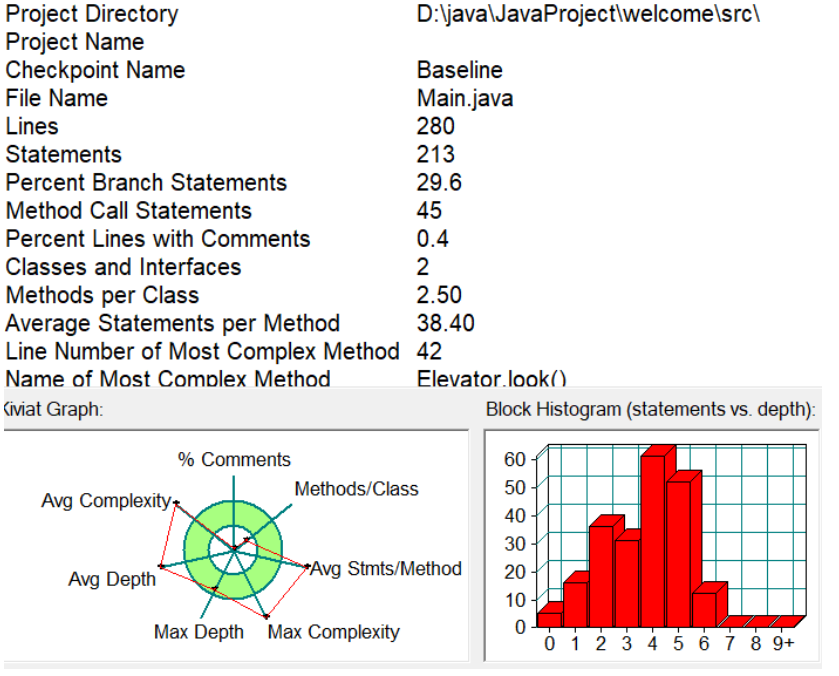
Task: Click the 'Project Directory' label
Action: [92, 14]
